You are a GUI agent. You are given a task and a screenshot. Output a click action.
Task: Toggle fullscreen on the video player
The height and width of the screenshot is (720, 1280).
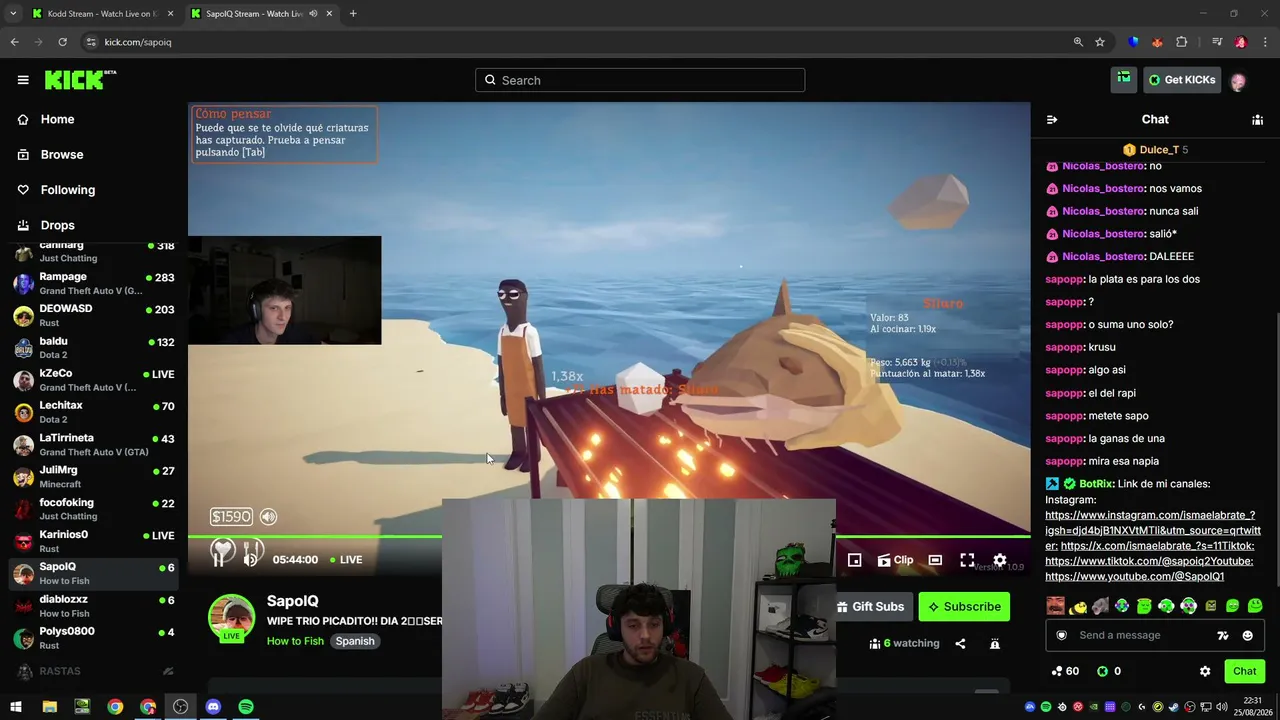click(967, 560)
